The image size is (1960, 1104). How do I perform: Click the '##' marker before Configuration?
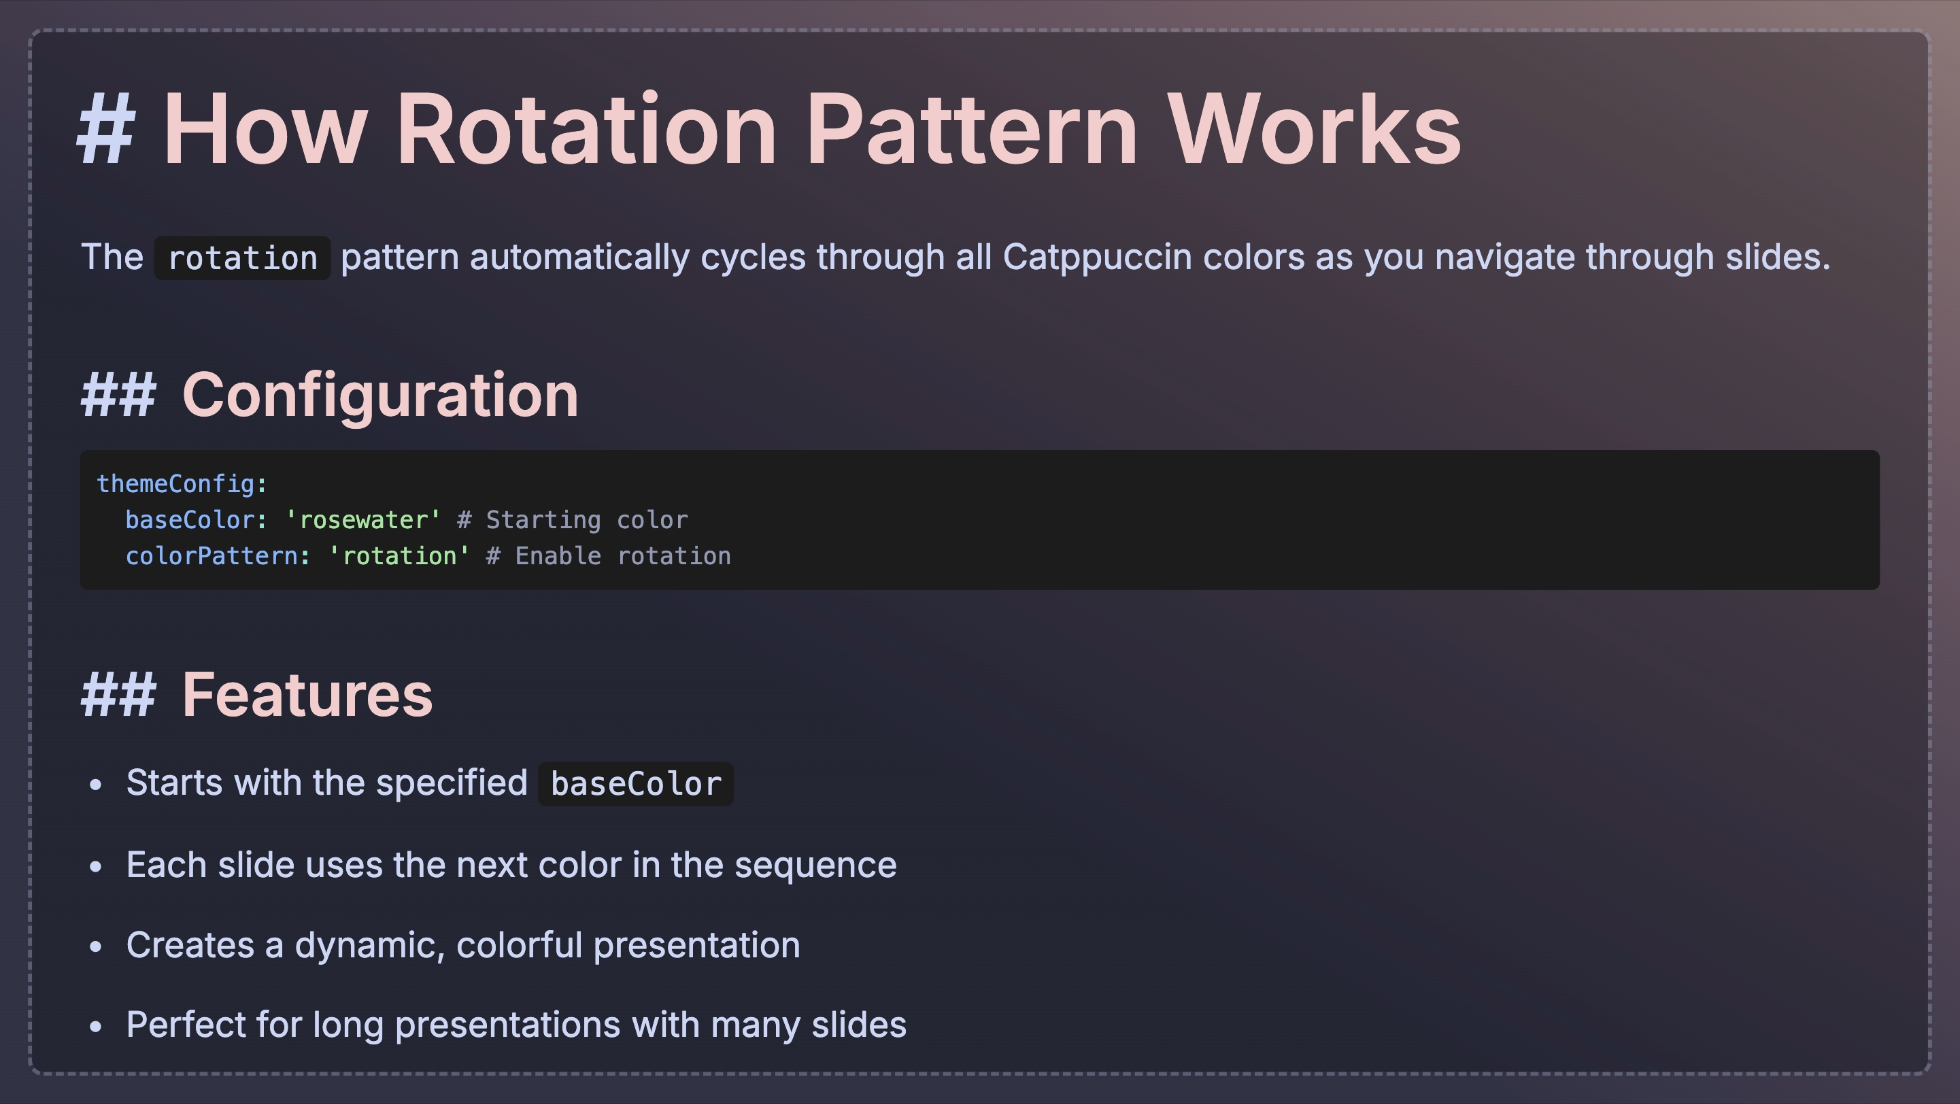click(118, 395)
